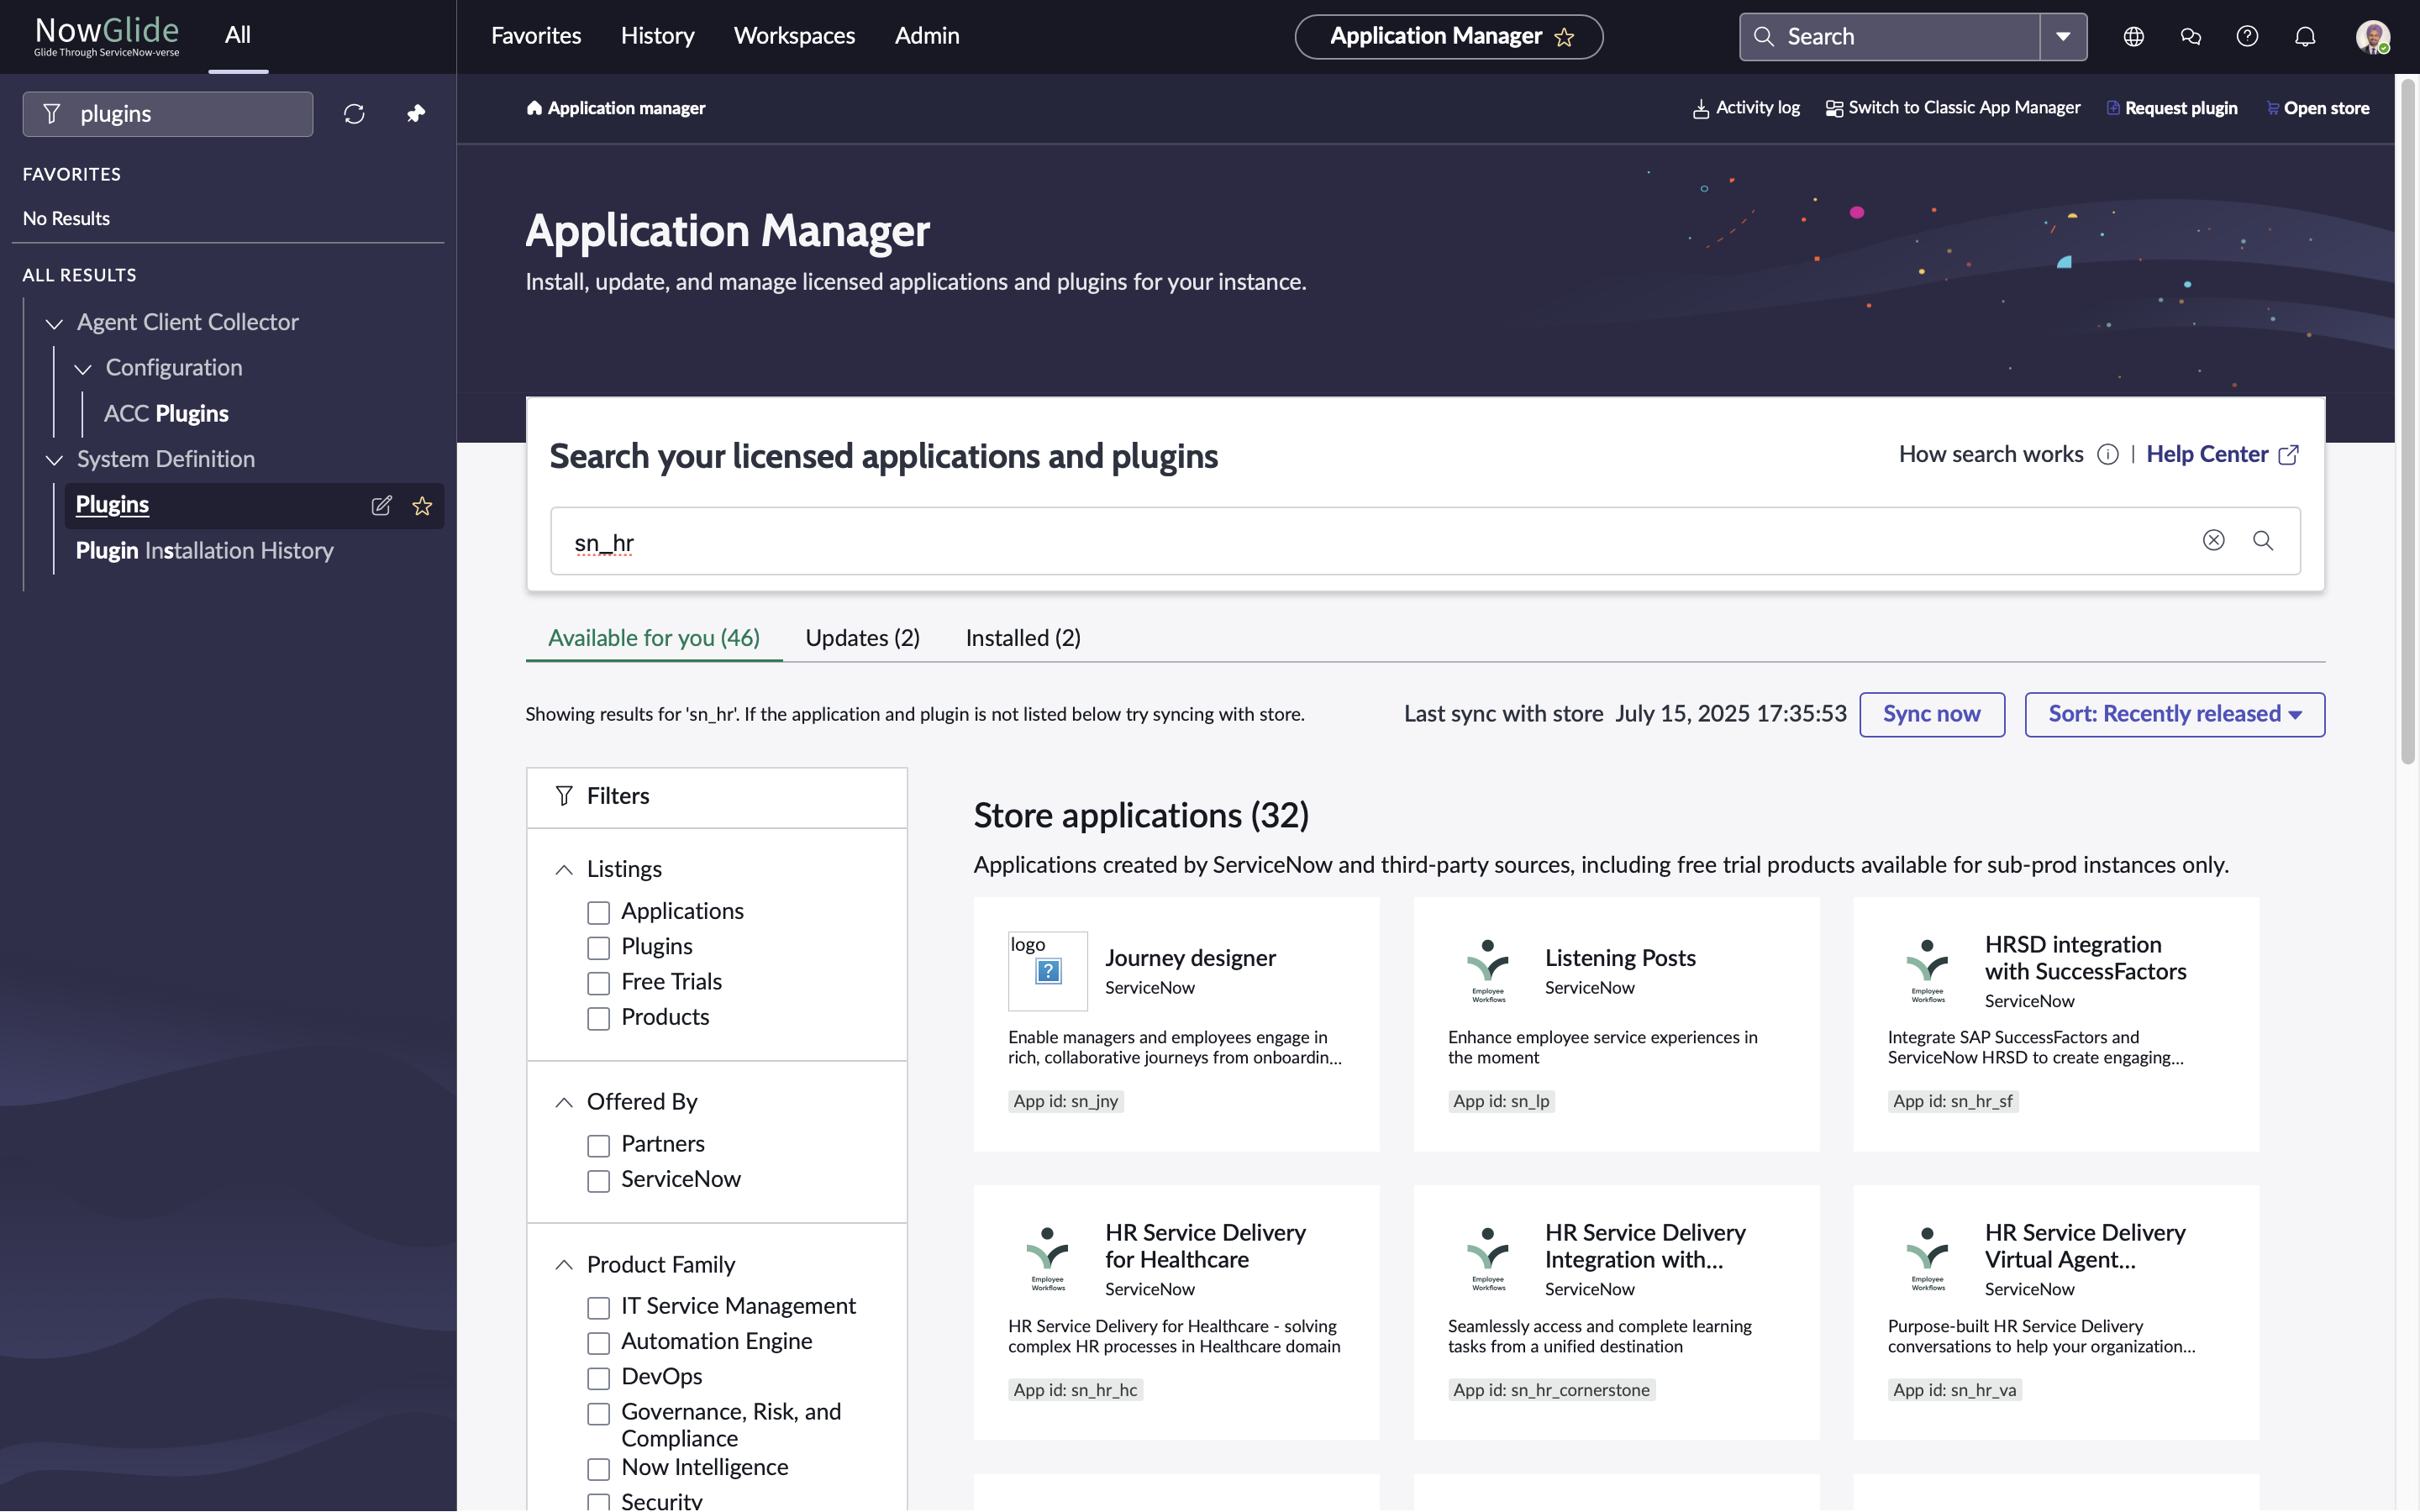Switch to the Updates (2) tab
Viewport: 2420px width, 1512px height.
point(862,638)
